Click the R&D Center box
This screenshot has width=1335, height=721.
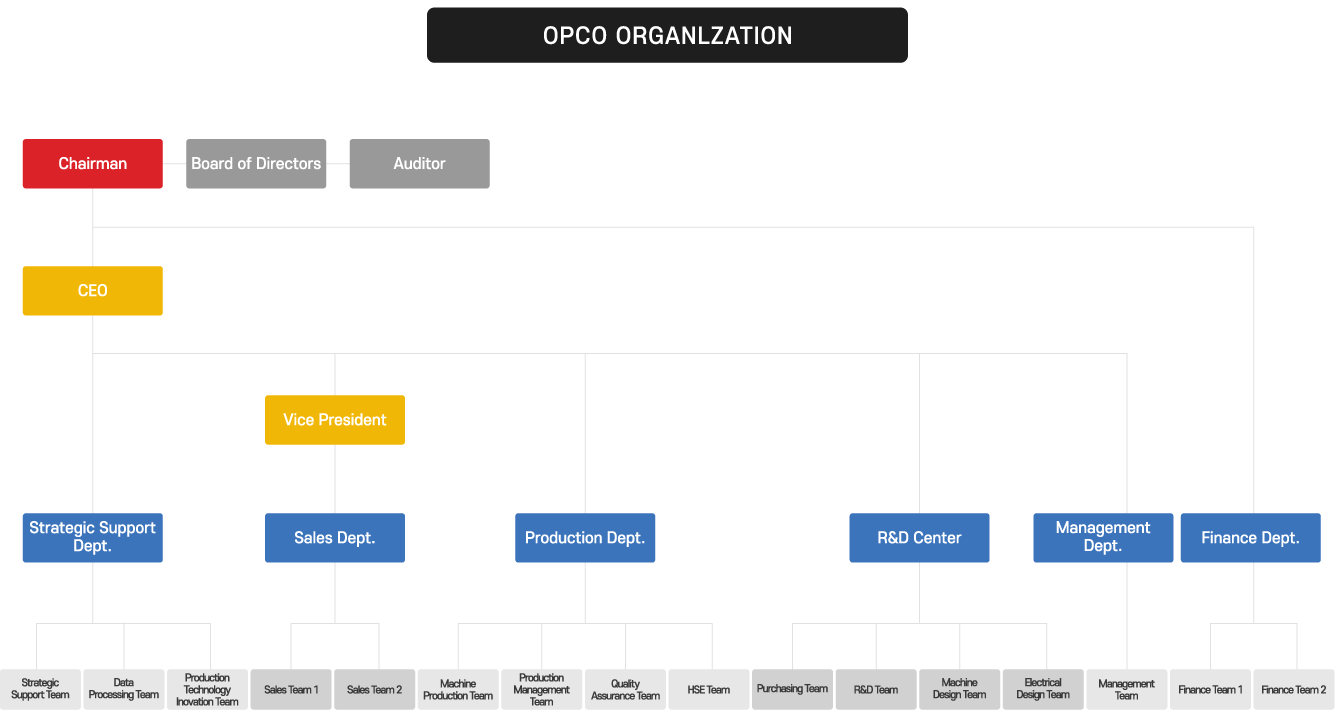coord(919,537)
